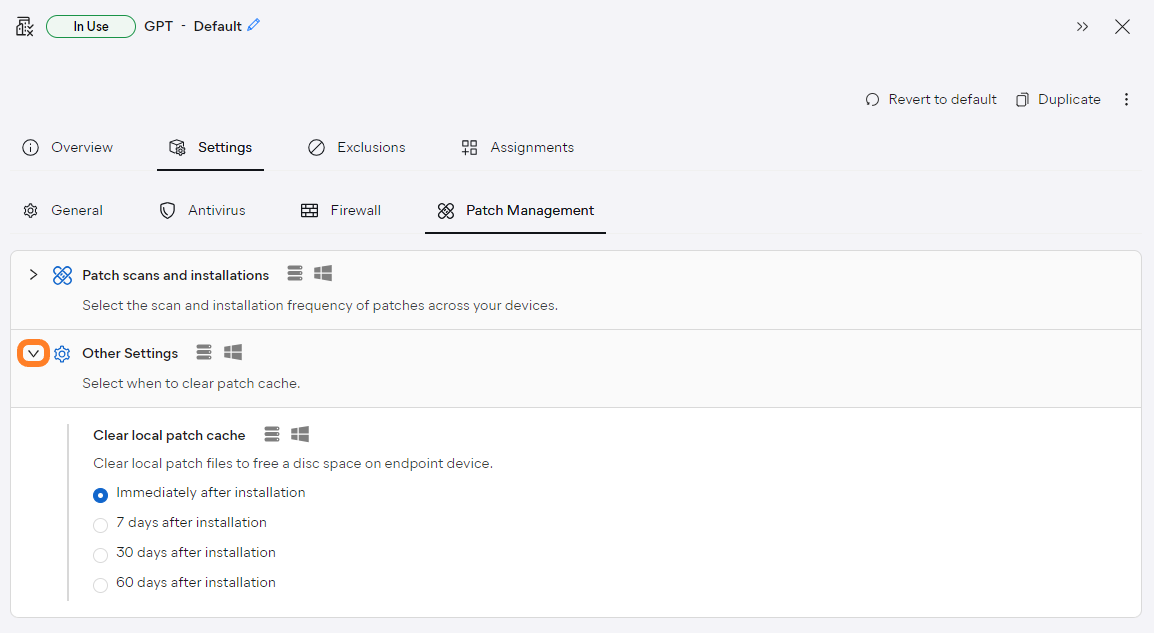1154x633 pixels.
Task: Switch to the Exclusions tab
Action: point(356,147)
